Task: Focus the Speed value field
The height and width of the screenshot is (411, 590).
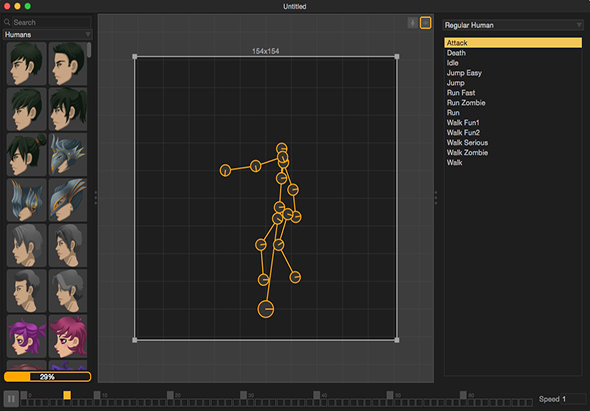Action: click(x=573, y=399)
